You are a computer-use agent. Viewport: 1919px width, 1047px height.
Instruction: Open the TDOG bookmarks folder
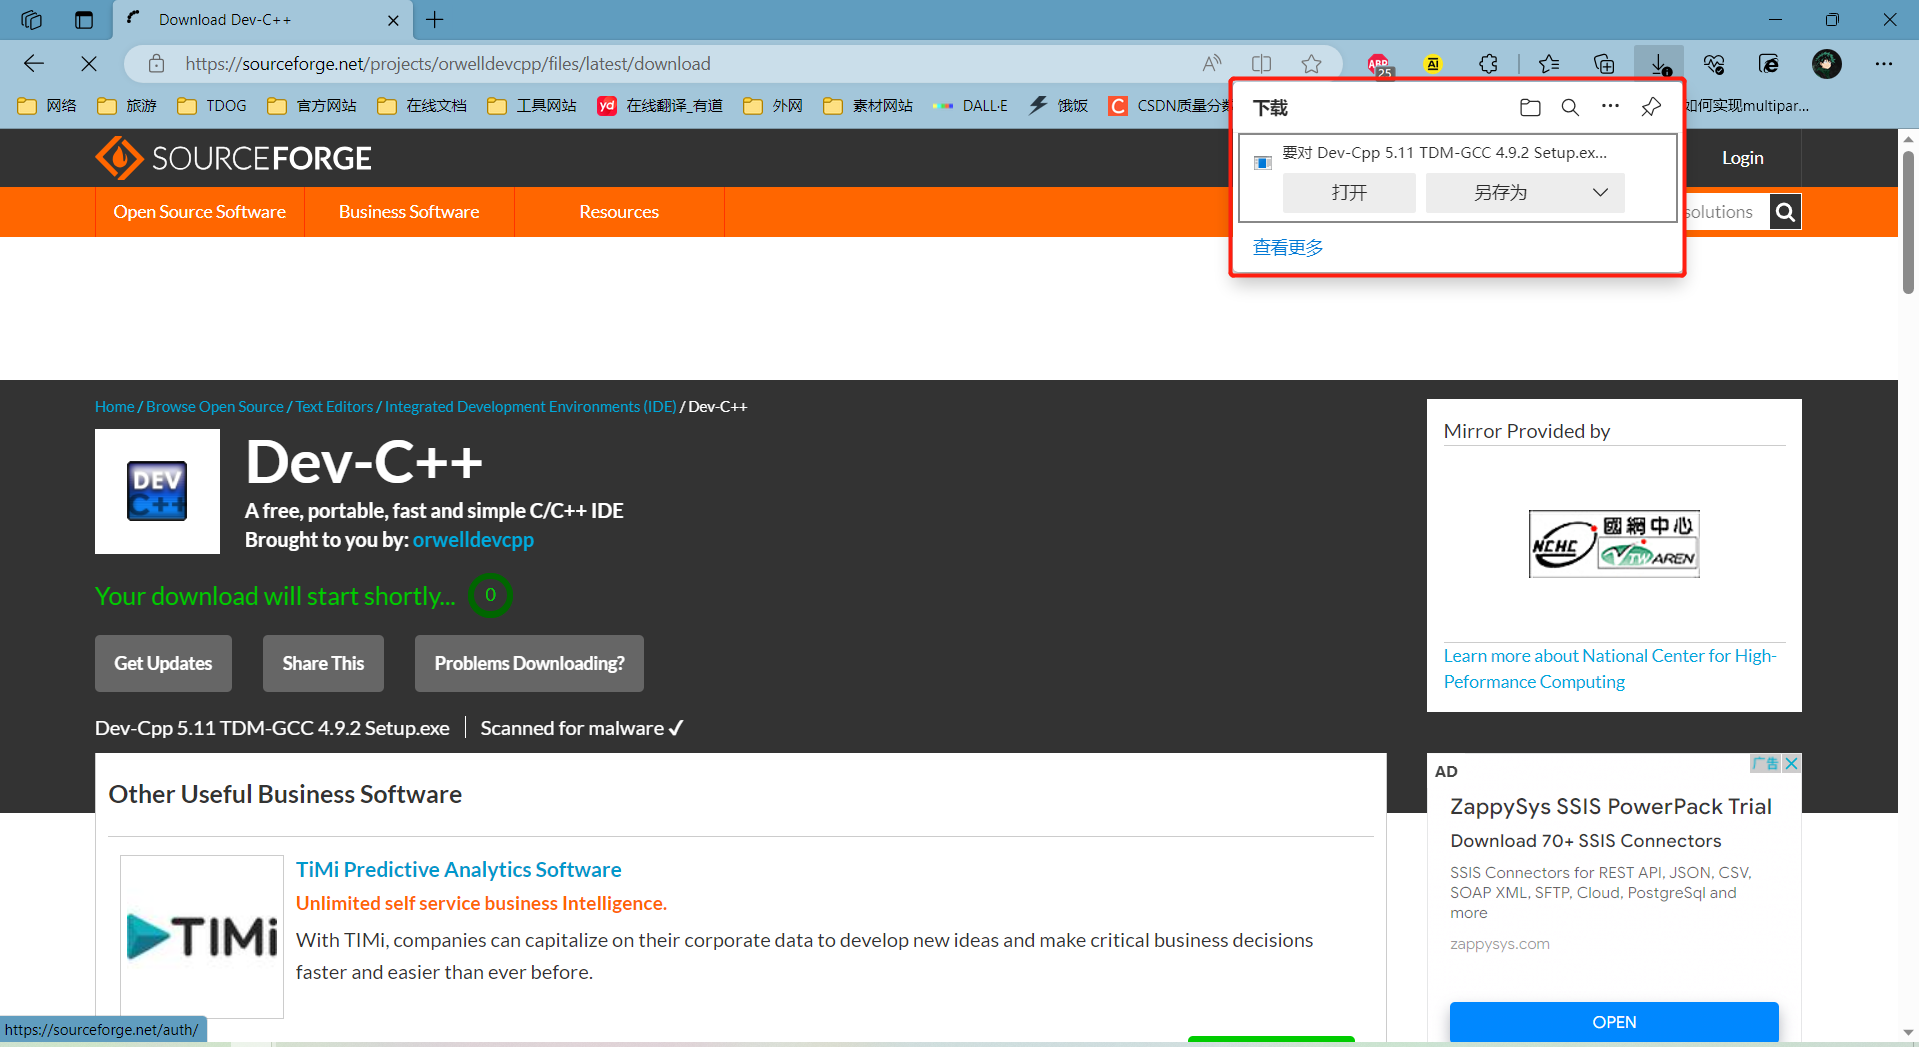[212, 106]
